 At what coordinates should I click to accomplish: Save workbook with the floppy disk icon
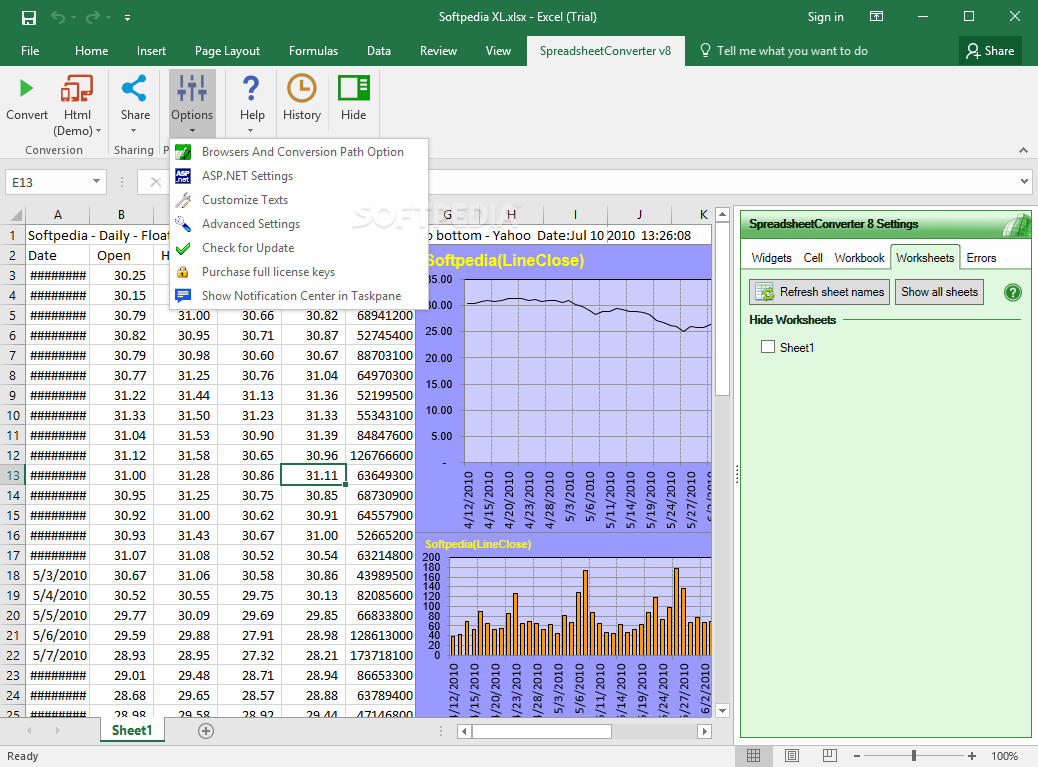[28, 17]
